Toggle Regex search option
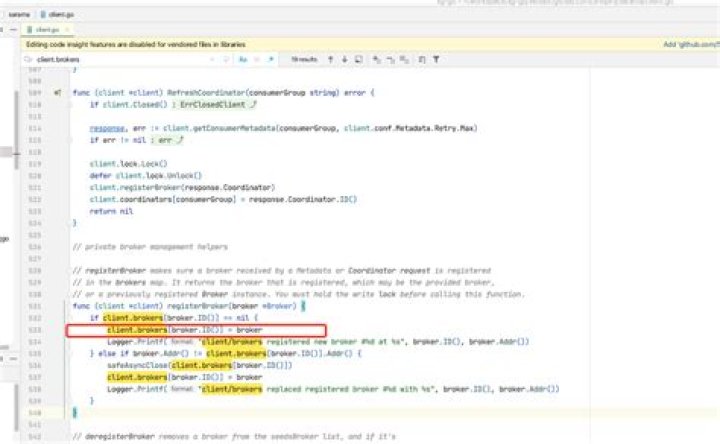Screen dimensions: 720x444 point(271,59)
